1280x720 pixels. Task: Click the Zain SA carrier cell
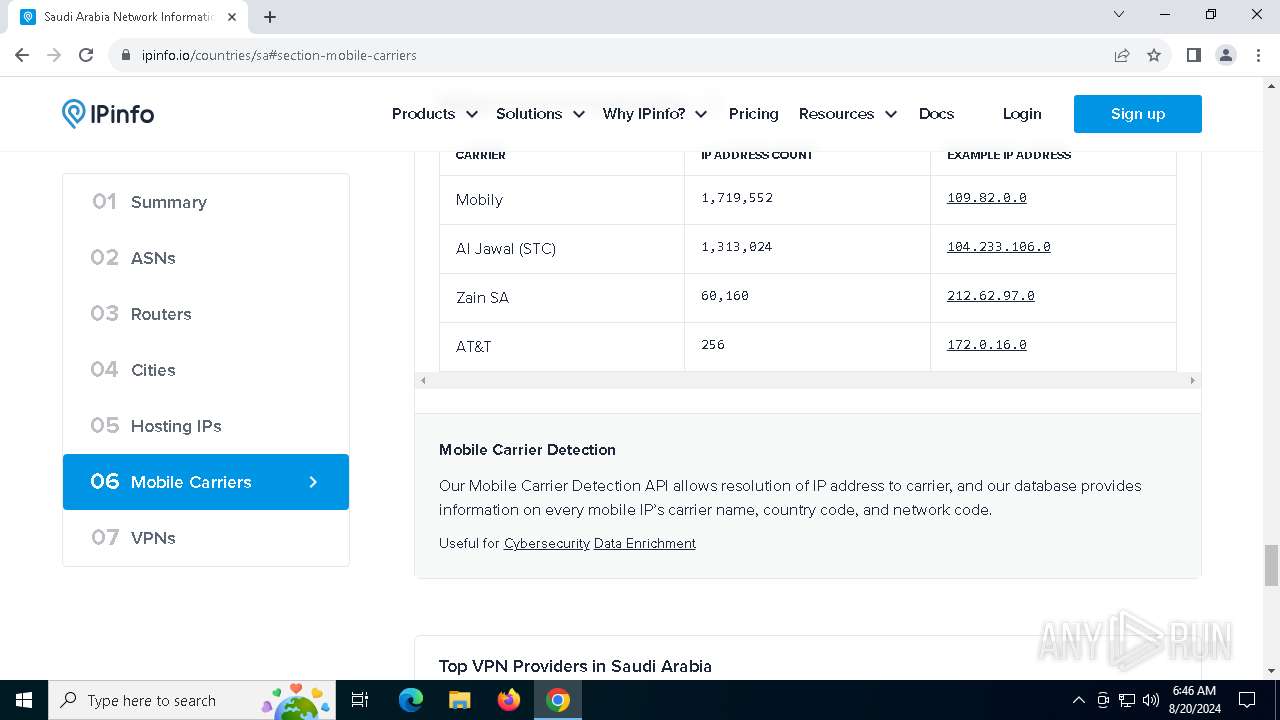[x=562, y=298]
